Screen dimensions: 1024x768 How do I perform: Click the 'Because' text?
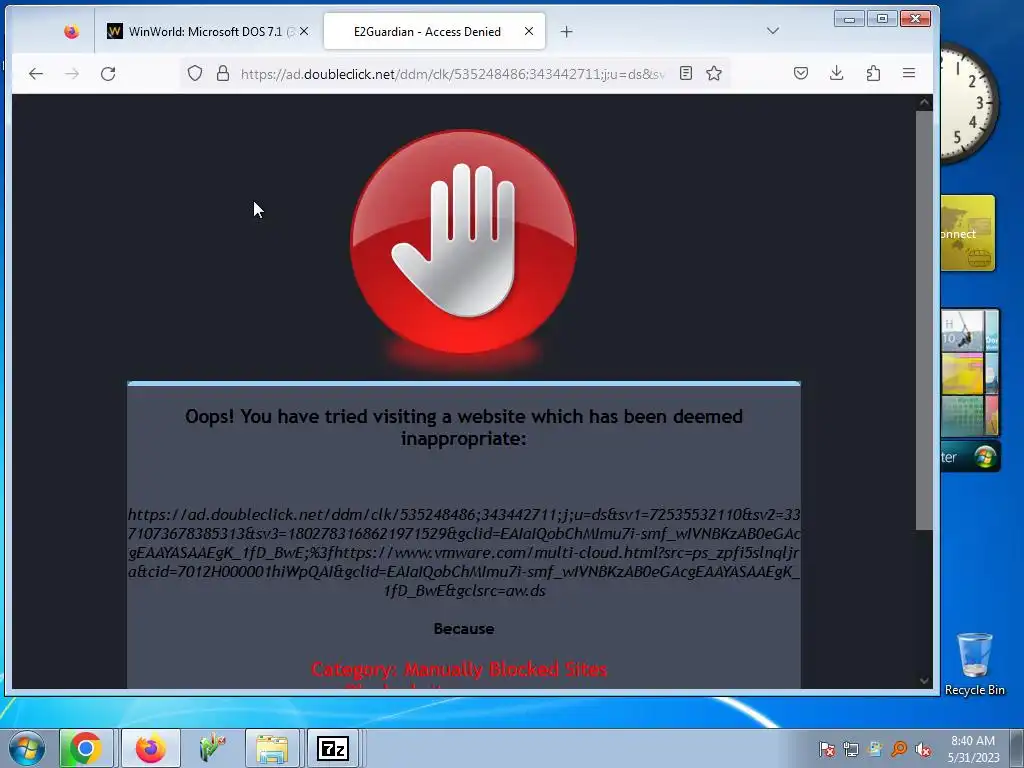(464, 629)
